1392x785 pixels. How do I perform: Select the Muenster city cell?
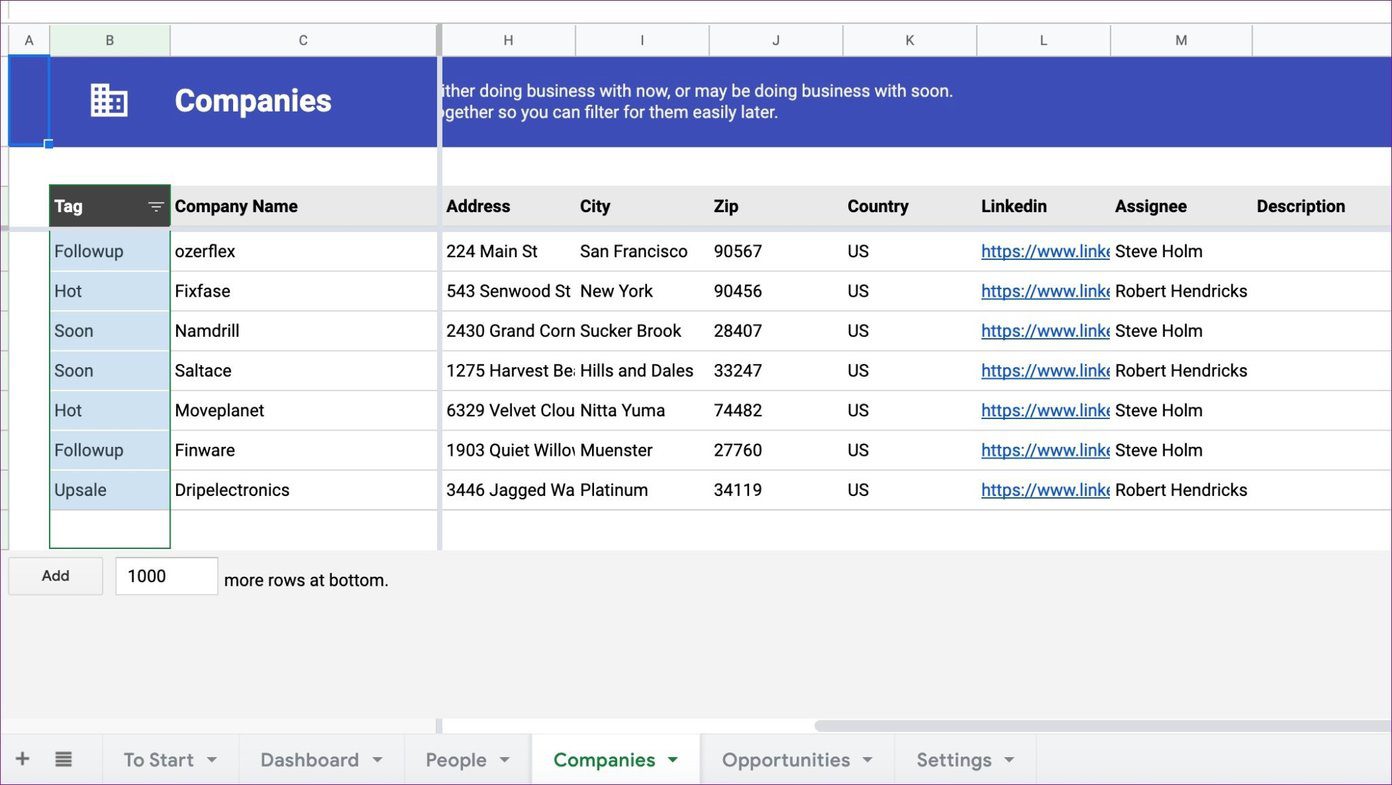coord(642,451)
